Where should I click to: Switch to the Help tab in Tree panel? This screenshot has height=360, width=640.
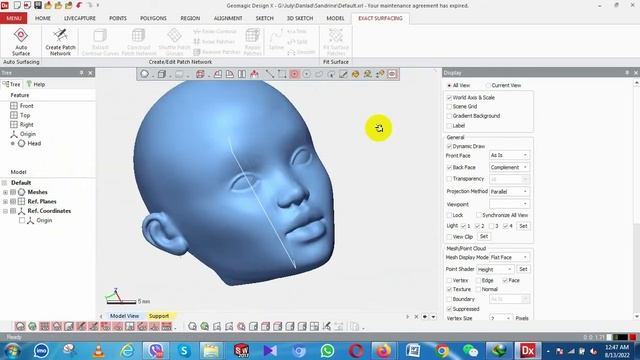36,84
